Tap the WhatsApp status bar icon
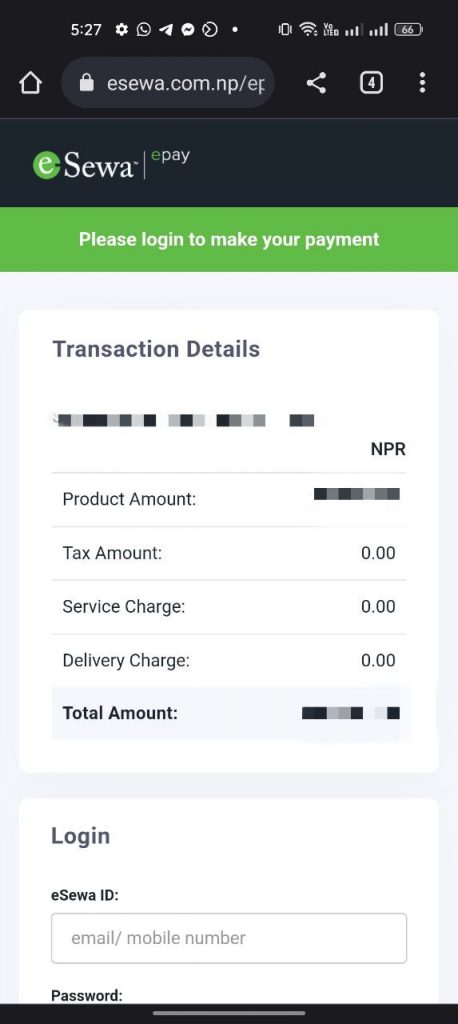 pos(143,29)
